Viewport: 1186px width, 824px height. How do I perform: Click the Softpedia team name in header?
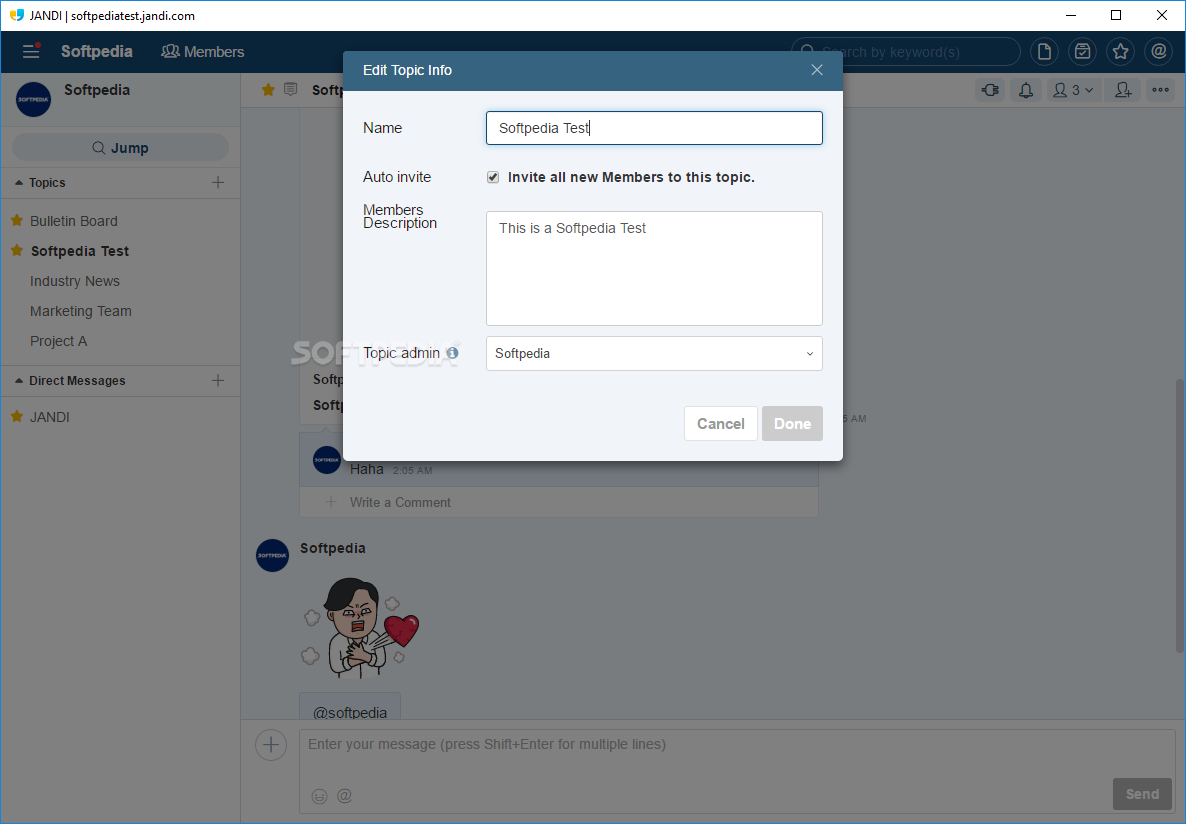pos(97,51)
